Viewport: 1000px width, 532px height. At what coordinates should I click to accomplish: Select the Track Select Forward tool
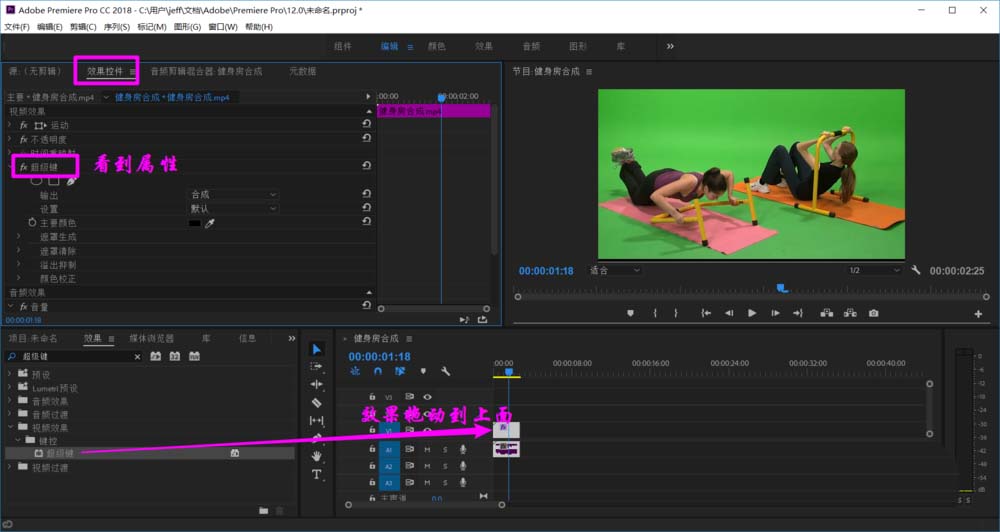(x=317, y=366)
